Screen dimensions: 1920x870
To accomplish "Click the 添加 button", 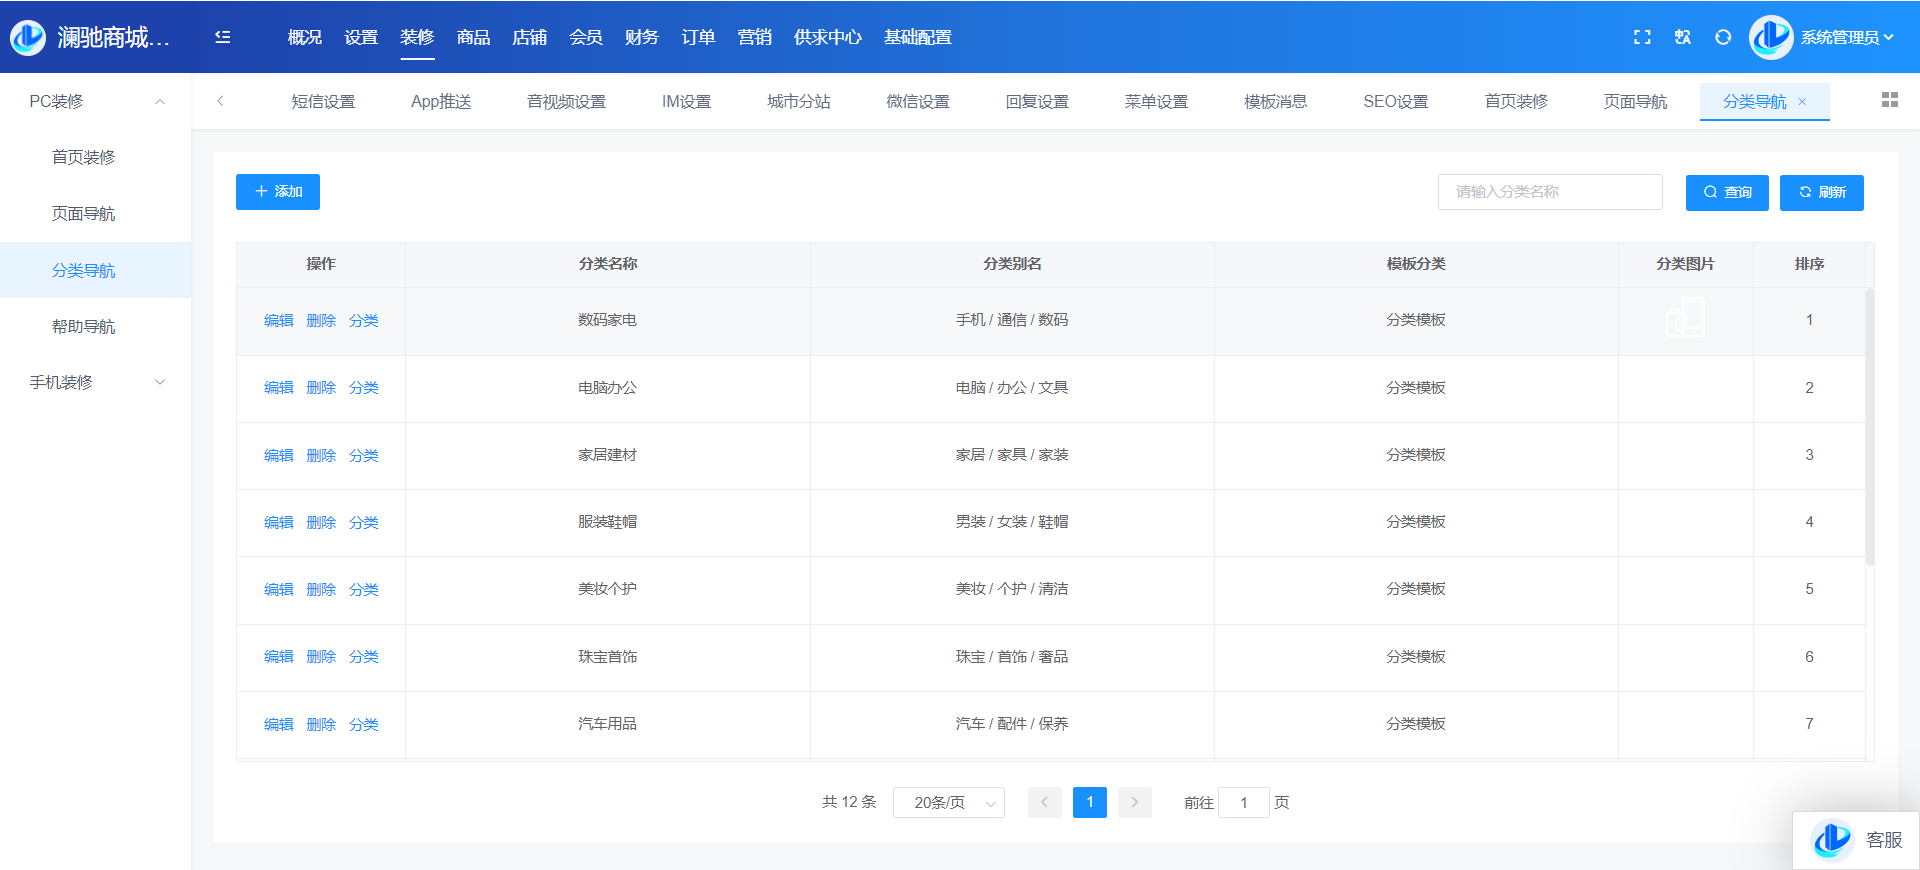I will [278, 192].
